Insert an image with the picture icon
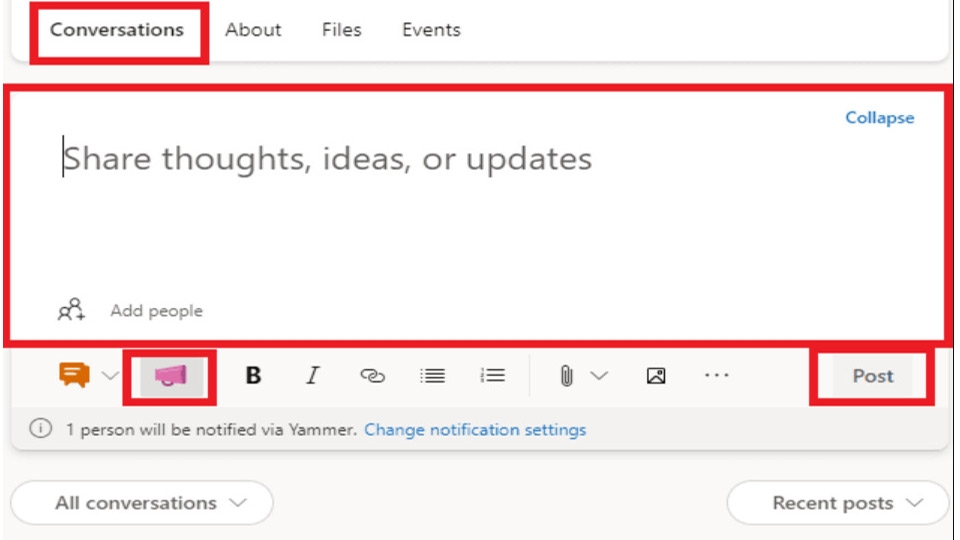Screen dimensions: 960x540 tap(656, 376)
